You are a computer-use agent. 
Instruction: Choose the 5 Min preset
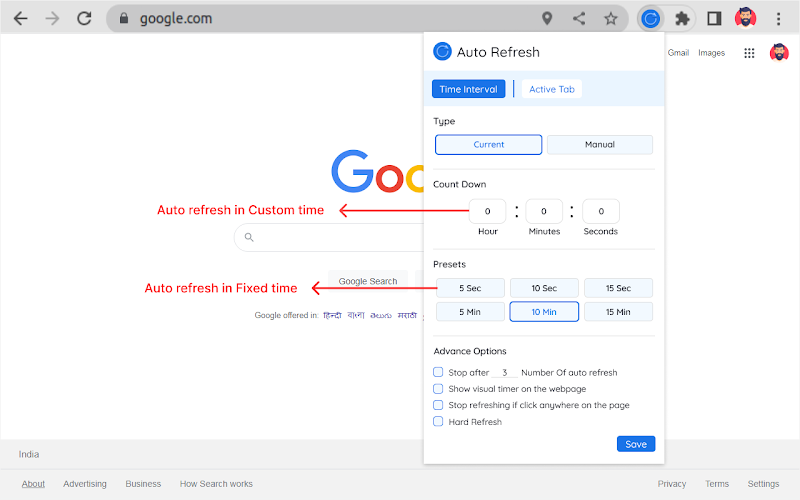point(470,312)
